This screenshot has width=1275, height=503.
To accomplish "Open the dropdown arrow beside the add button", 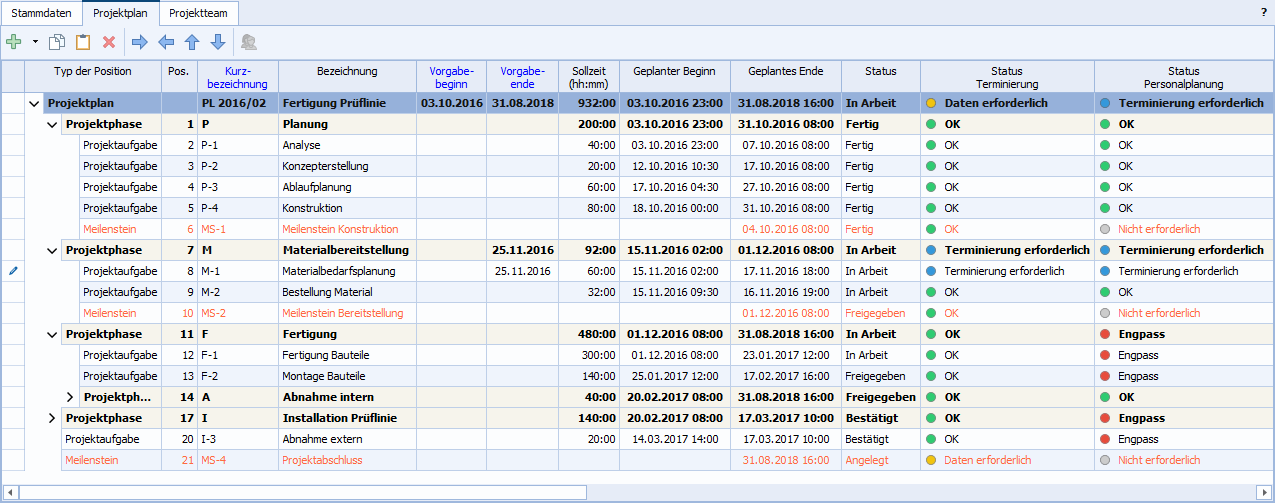I will click(35, 42).
